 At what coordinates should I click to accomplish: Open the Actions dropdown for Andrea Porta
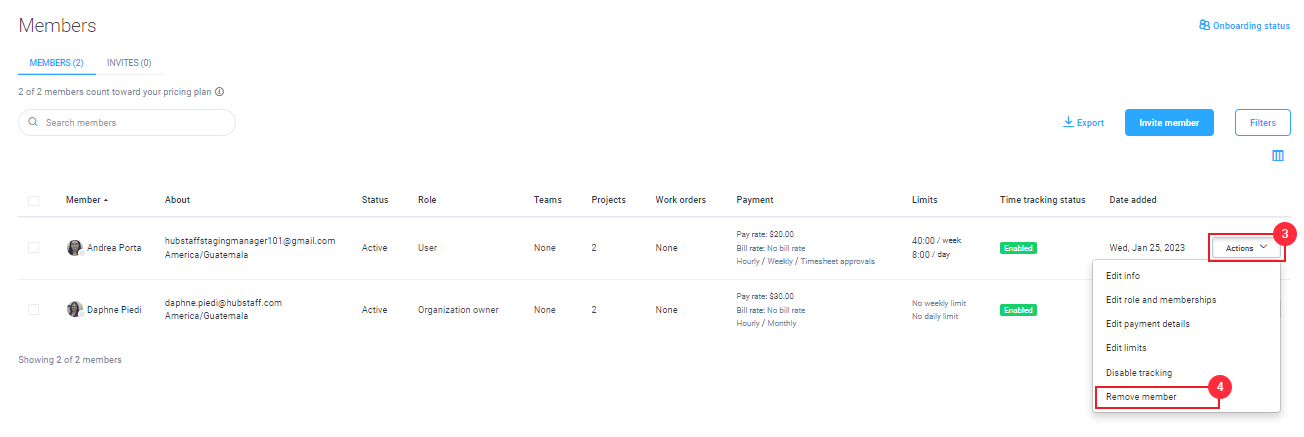pyautogui.click(x=1246, y=247)
